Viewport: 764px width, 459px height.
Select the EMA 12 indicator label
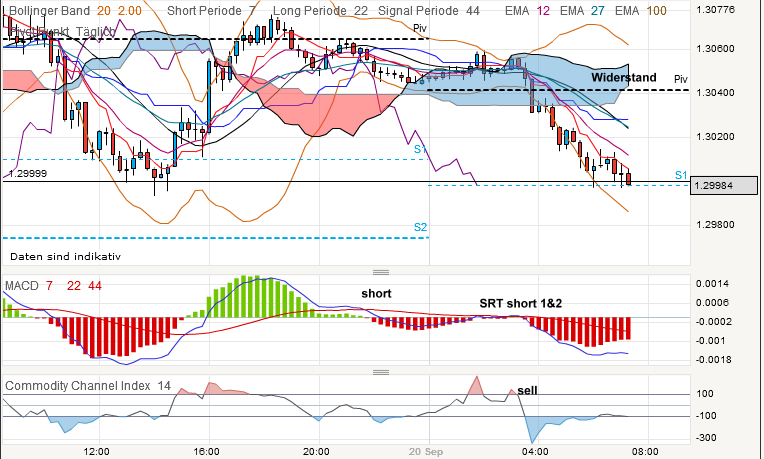(x=527, y=11)
